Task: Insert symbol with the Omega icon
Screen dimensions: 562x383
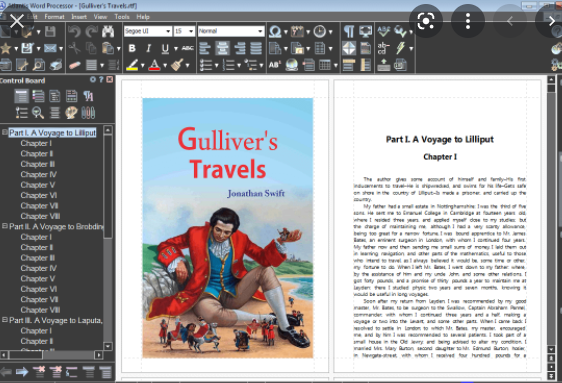Action: 275,32
